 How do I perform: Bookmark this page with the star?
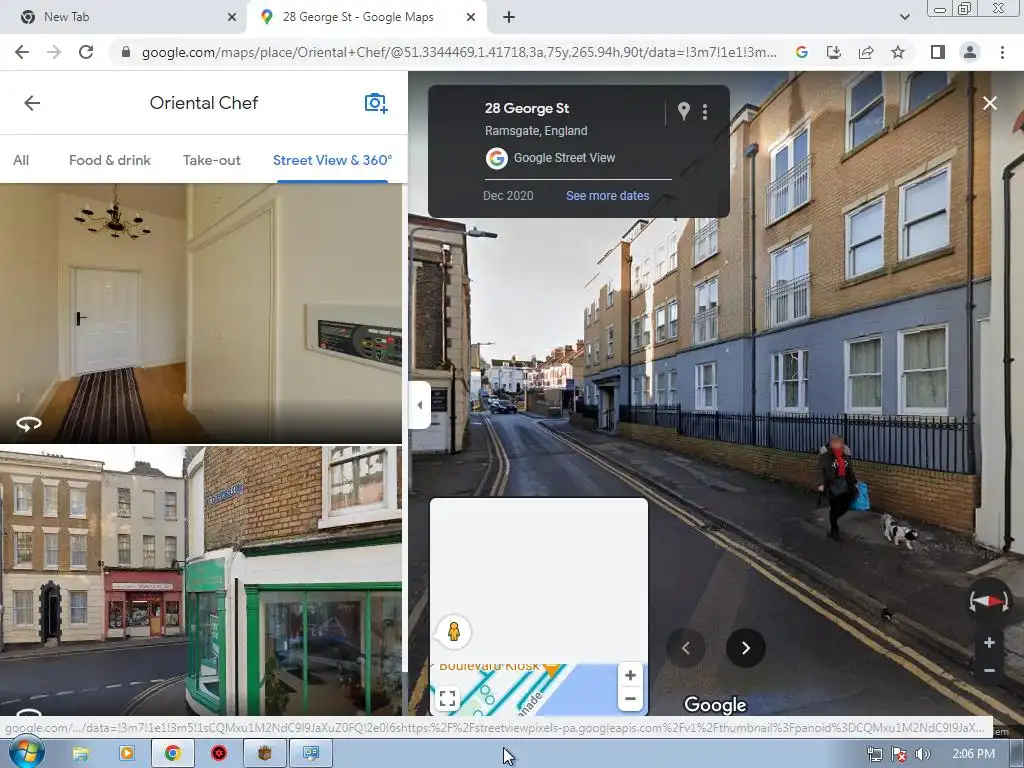click(x=898, y=52)
